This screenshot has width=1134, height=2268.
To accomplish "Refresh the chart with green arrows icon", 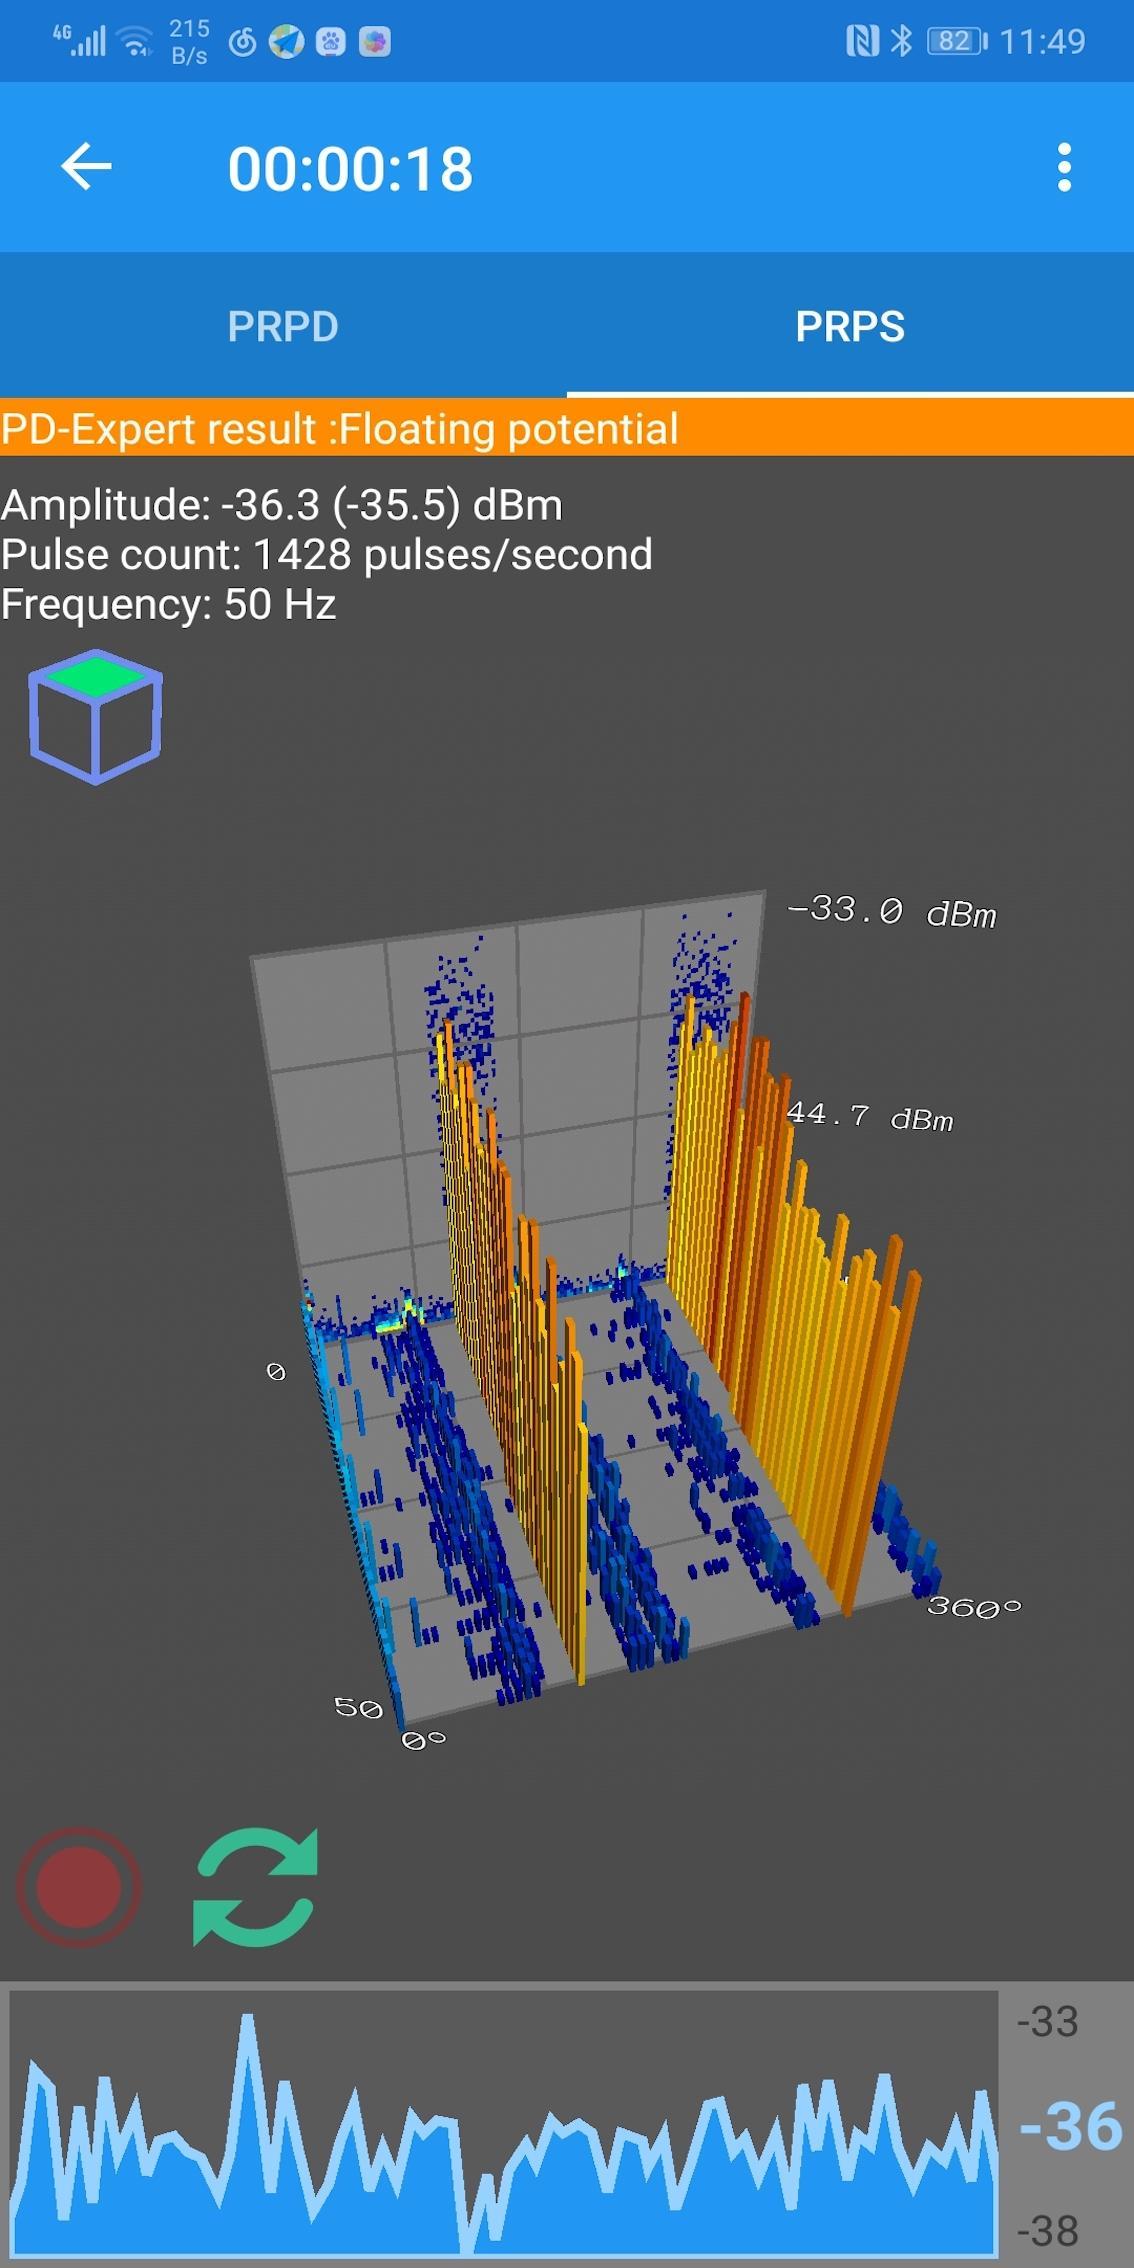I will pos(255,1887).
